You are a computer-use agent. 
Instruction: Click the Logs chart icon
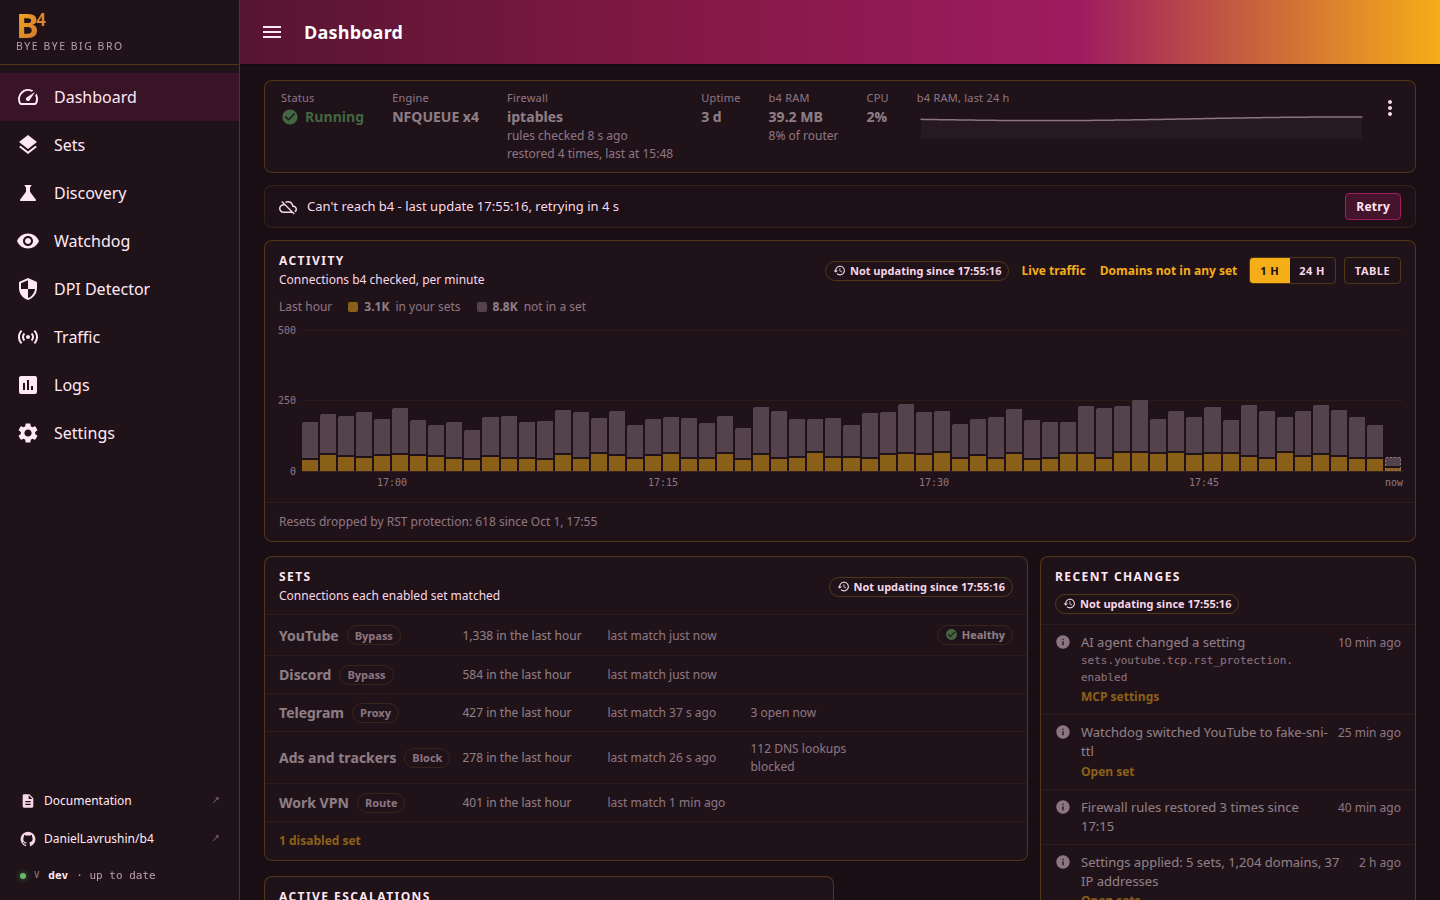point(28,385)
